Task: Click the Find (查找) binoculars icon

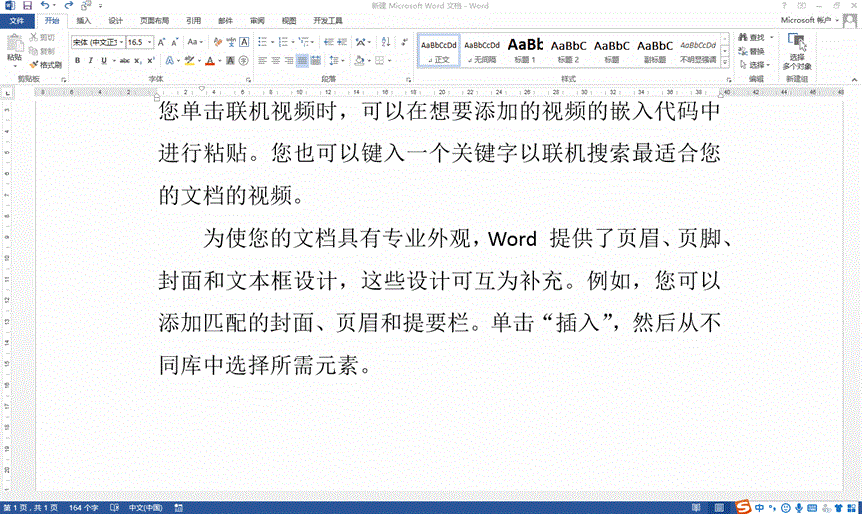Action: point(743,37)
